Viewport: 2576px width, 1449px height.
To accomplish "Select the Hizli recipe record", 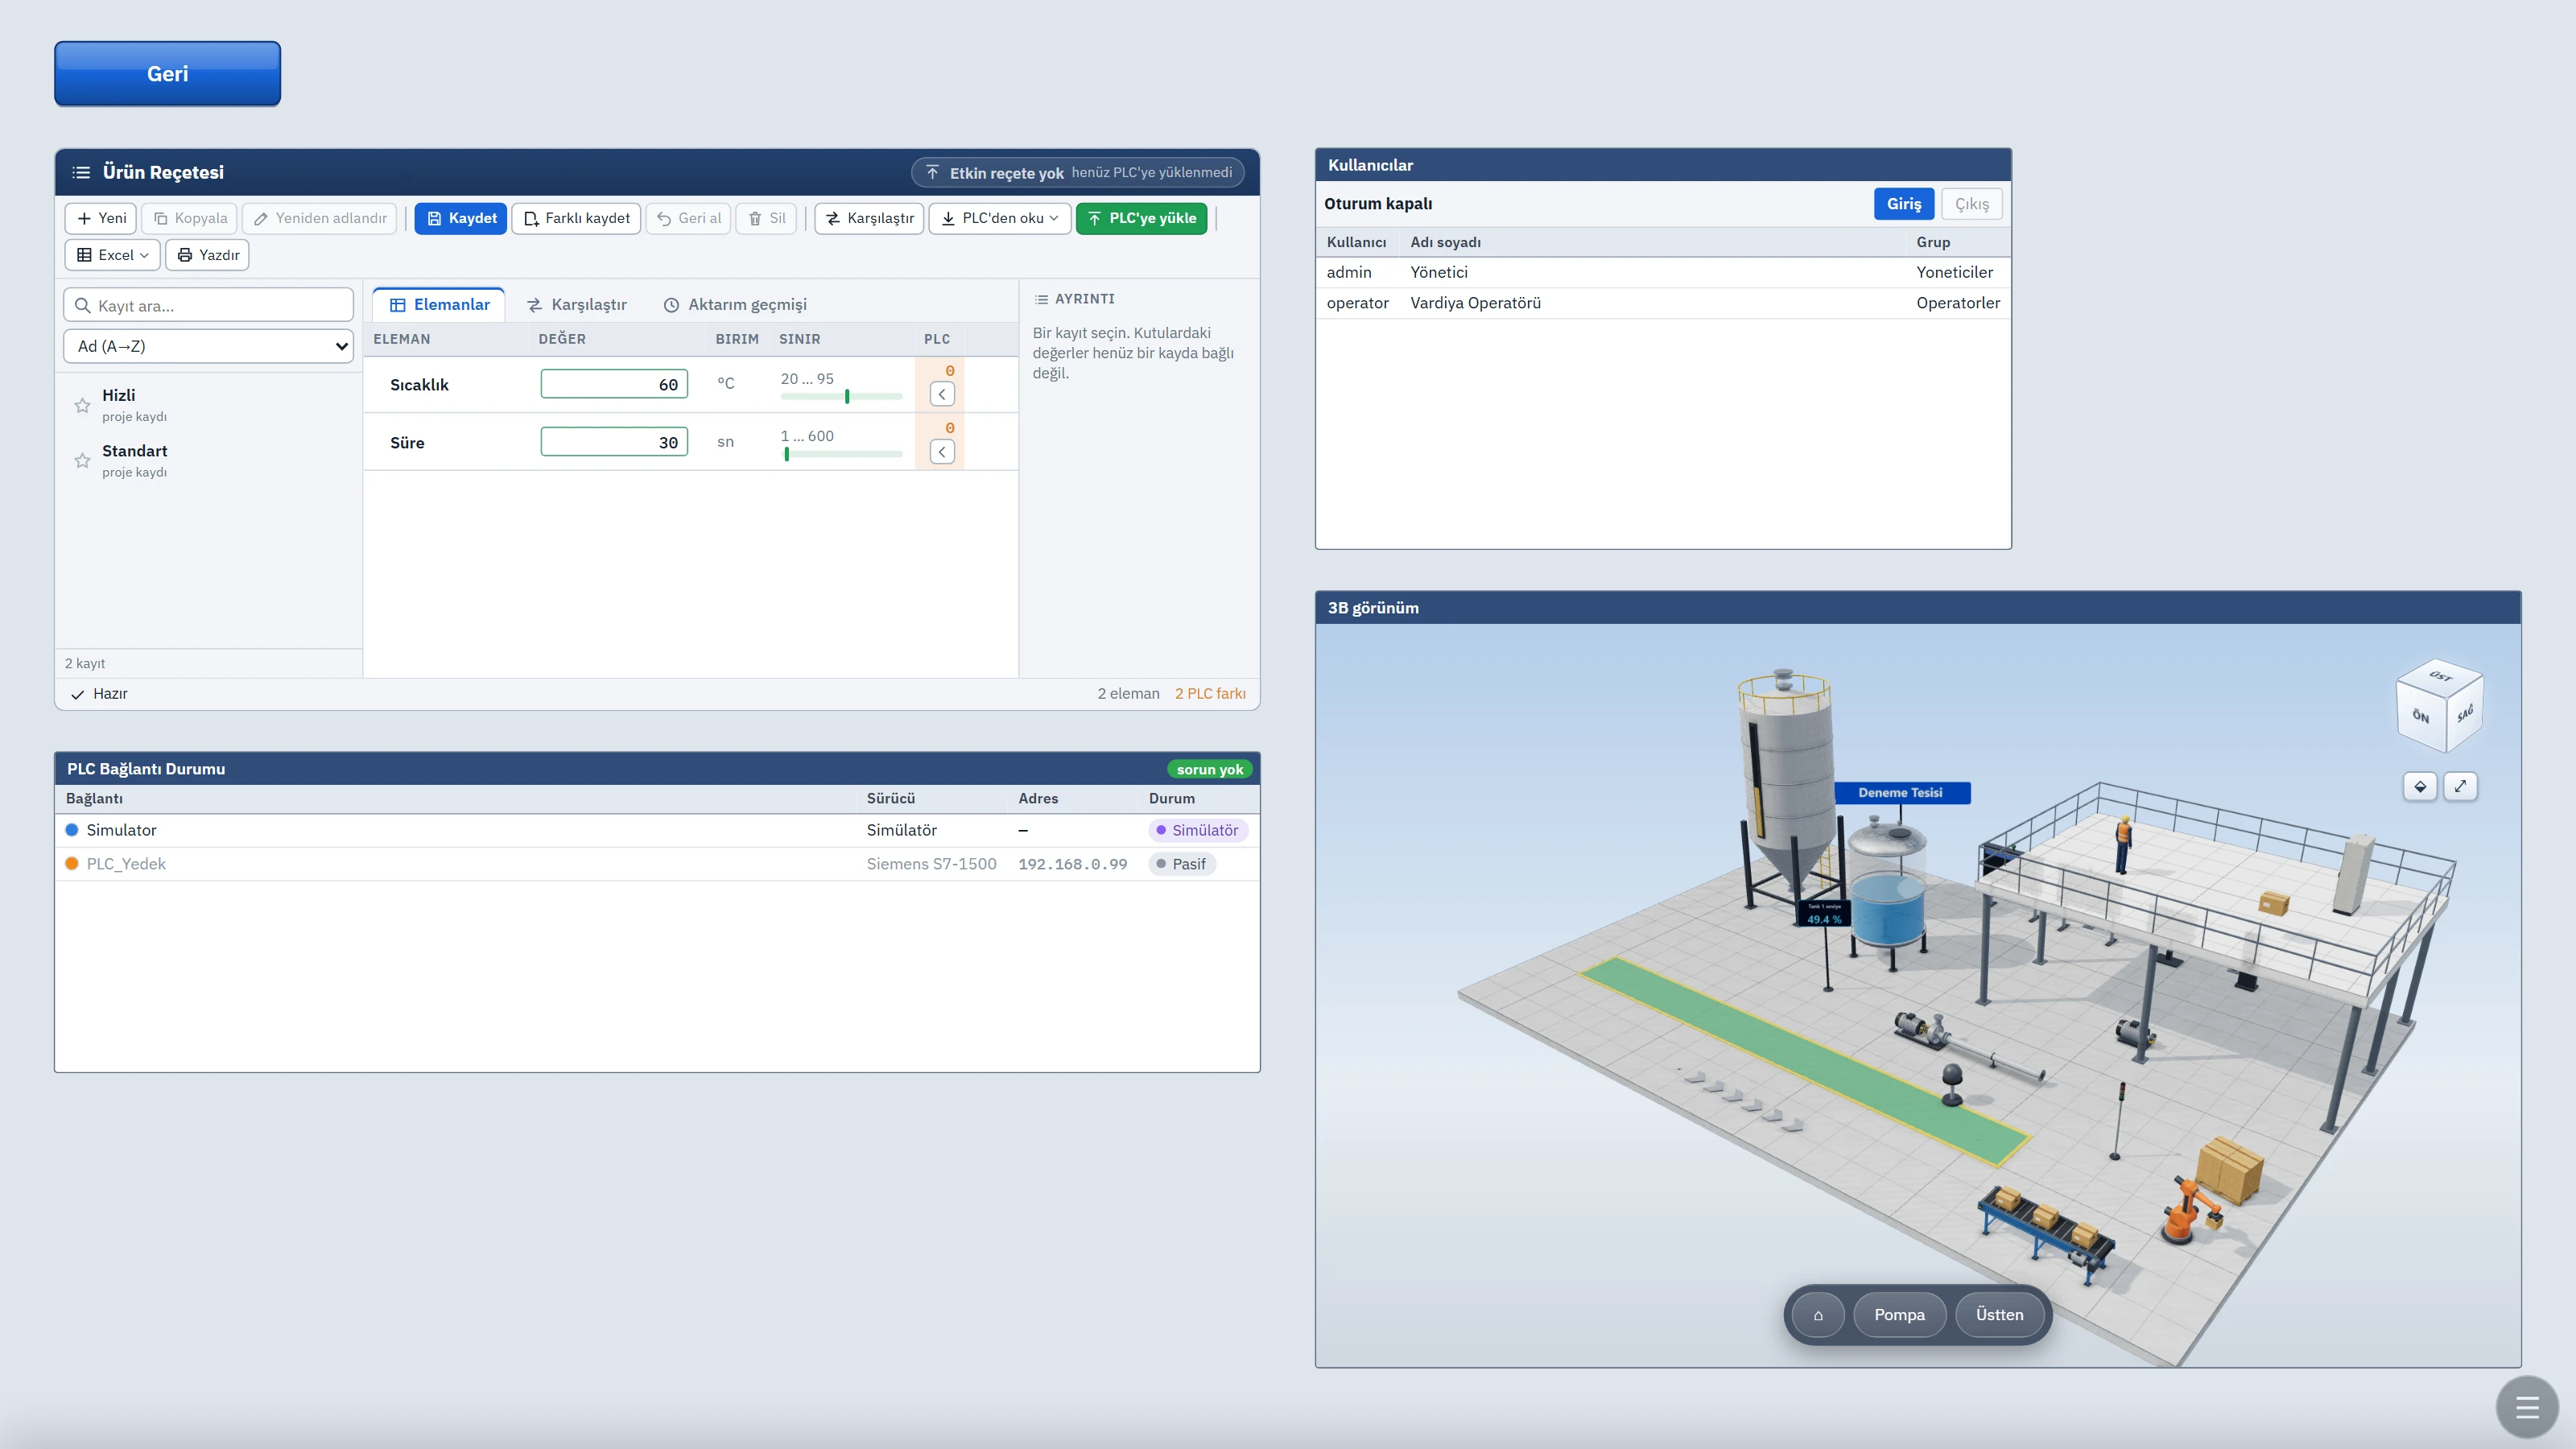I will (208, 404).
